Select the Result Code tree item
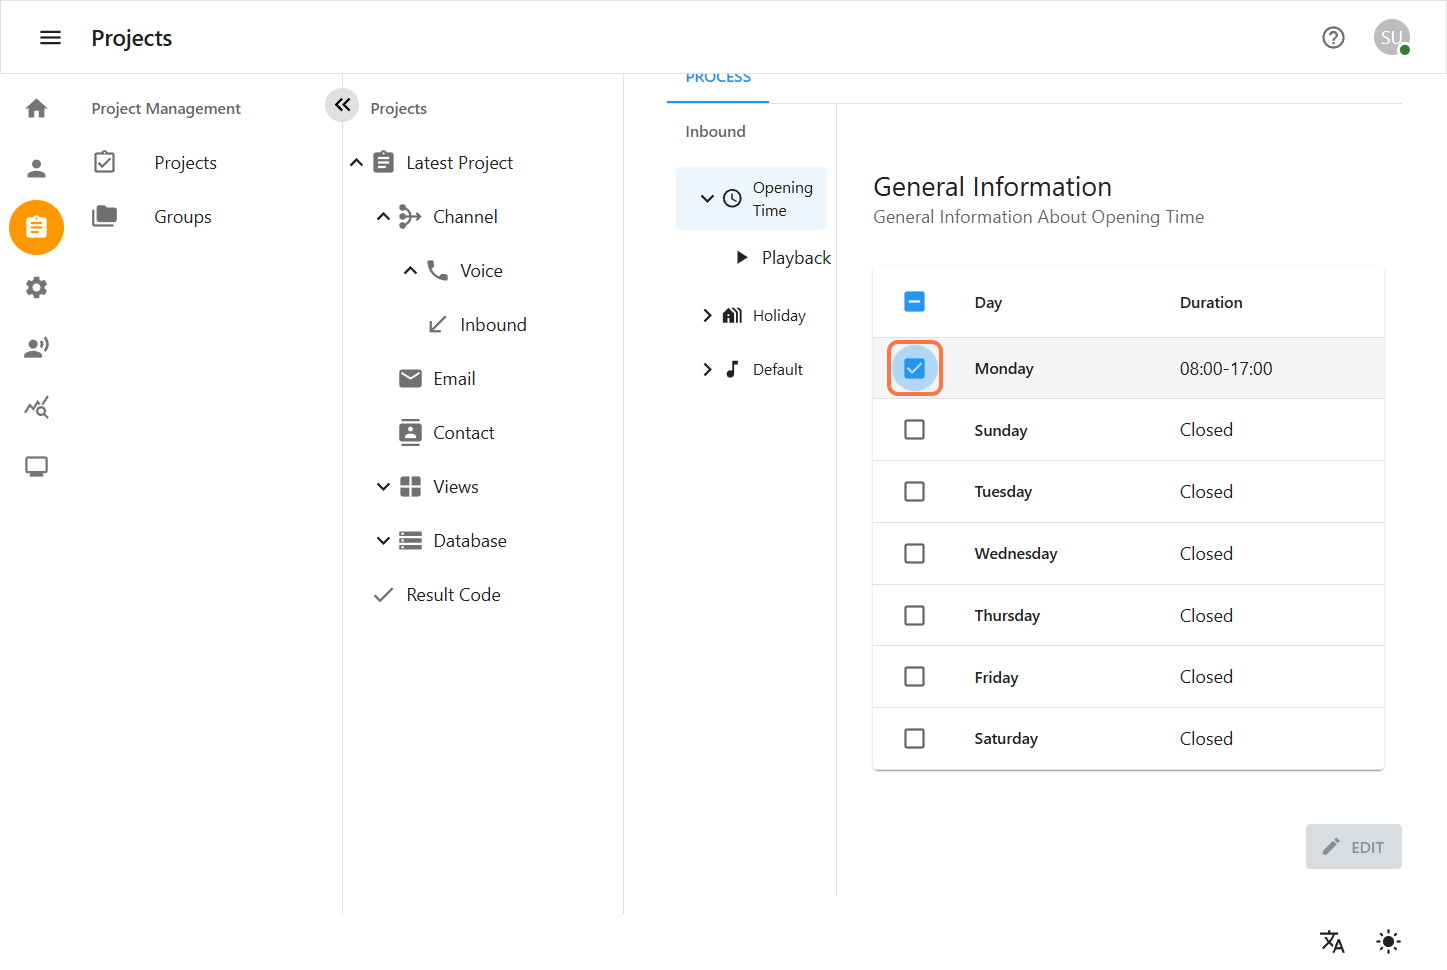This screenshot has width=1447, height=970. click(x=453, y=595)
